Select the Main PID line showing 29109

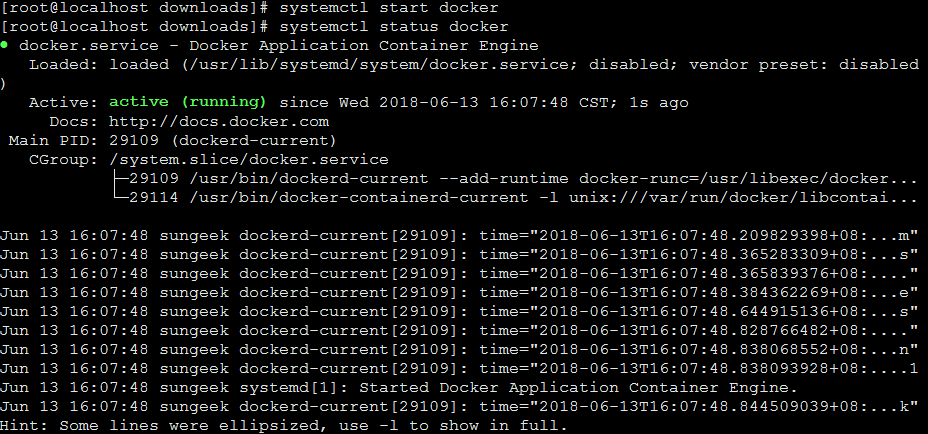click(x=172, y=140)
